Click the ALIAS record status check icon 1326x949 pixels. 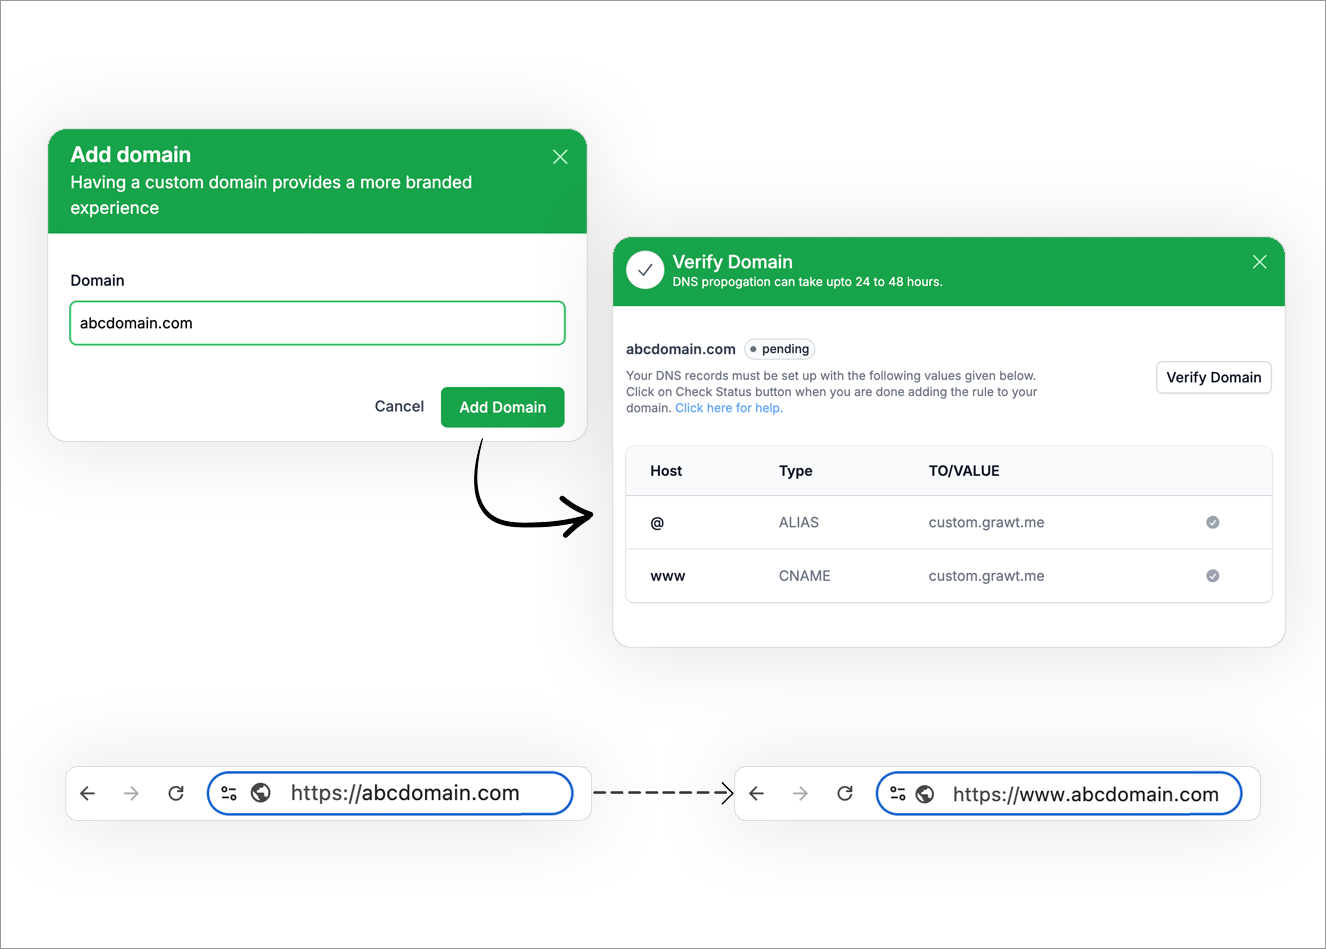[1212, 522]
